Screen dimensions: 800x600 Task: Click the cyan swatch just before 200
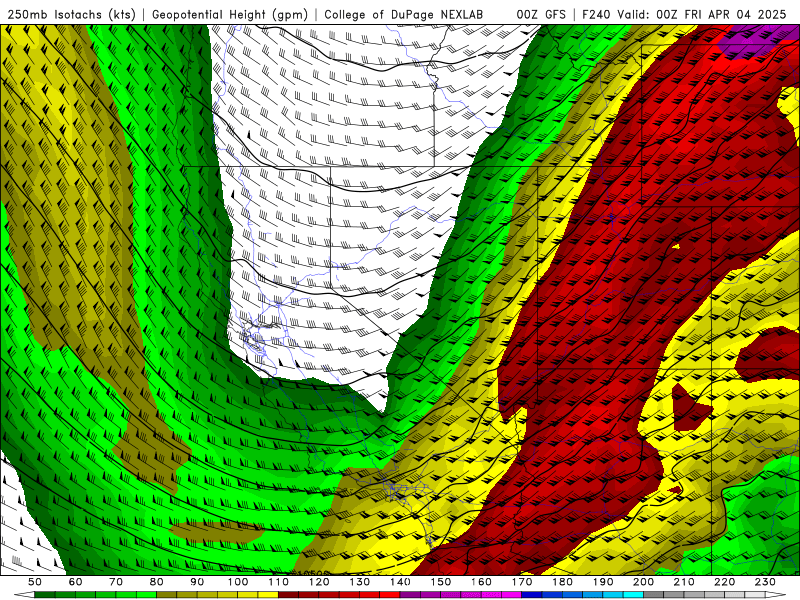634,595
